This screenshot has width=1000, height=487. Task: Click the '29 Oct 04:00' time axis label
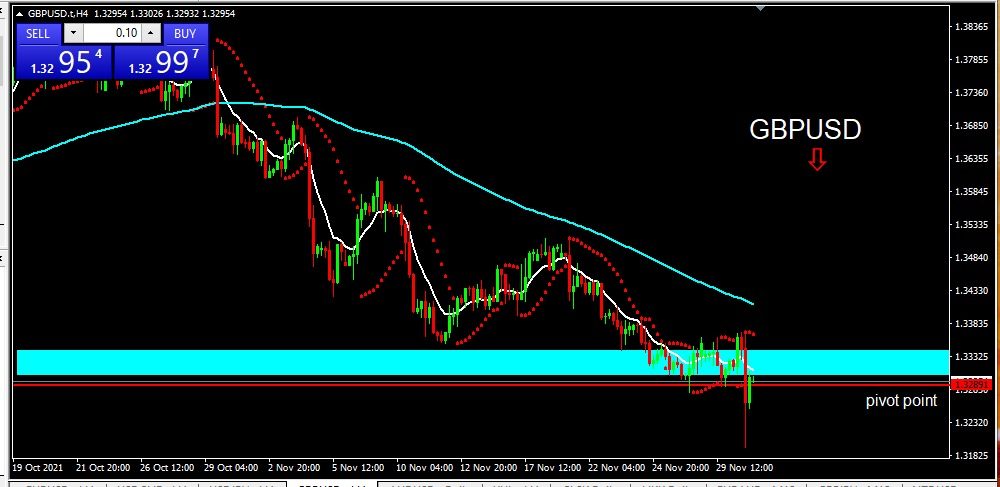(232, 468)
